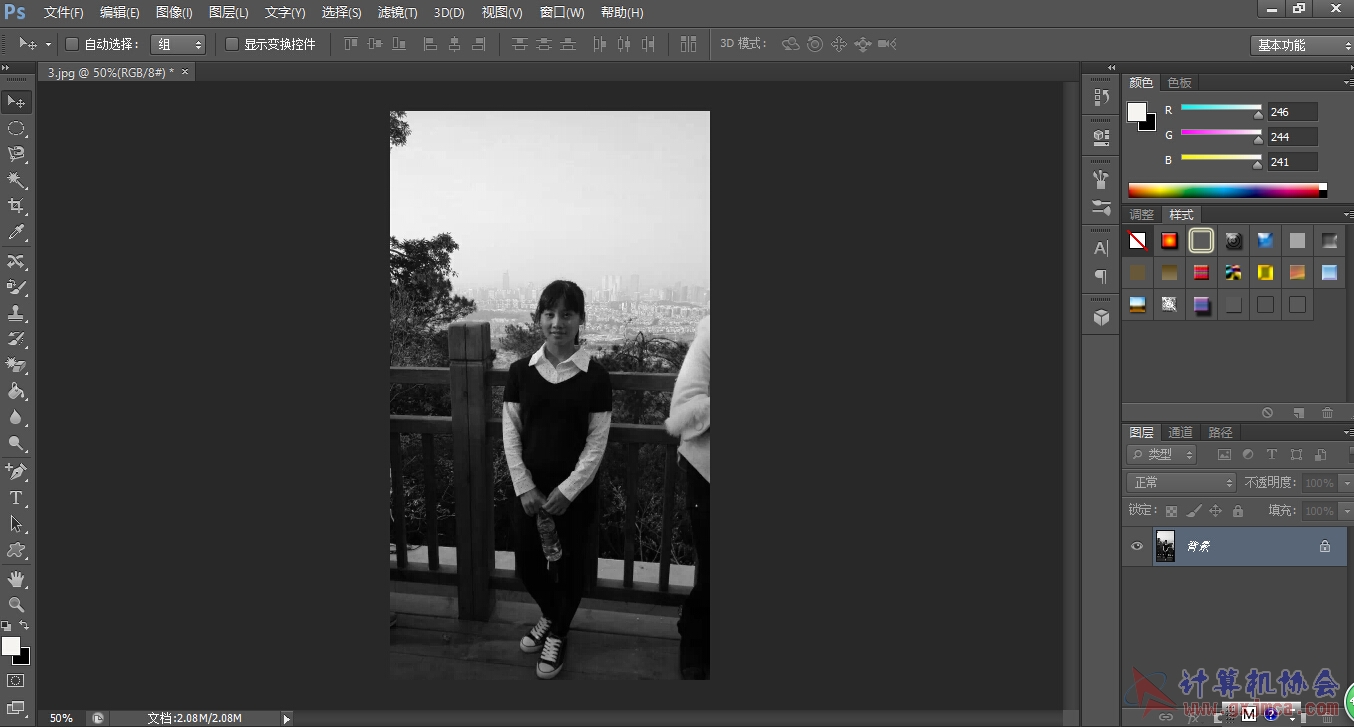Open the History panel icon
This screenshot has height=727, width=1354.
[1101, 97]
